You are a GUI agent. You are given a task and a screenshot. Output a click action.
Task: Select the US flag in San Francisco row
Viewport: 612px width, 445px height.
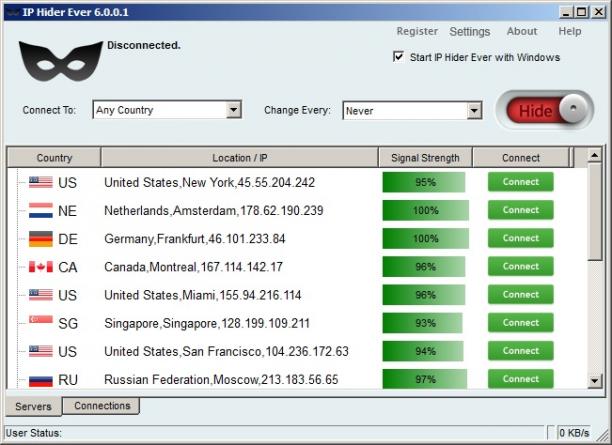pyautogui.click(x=41, y=351)
